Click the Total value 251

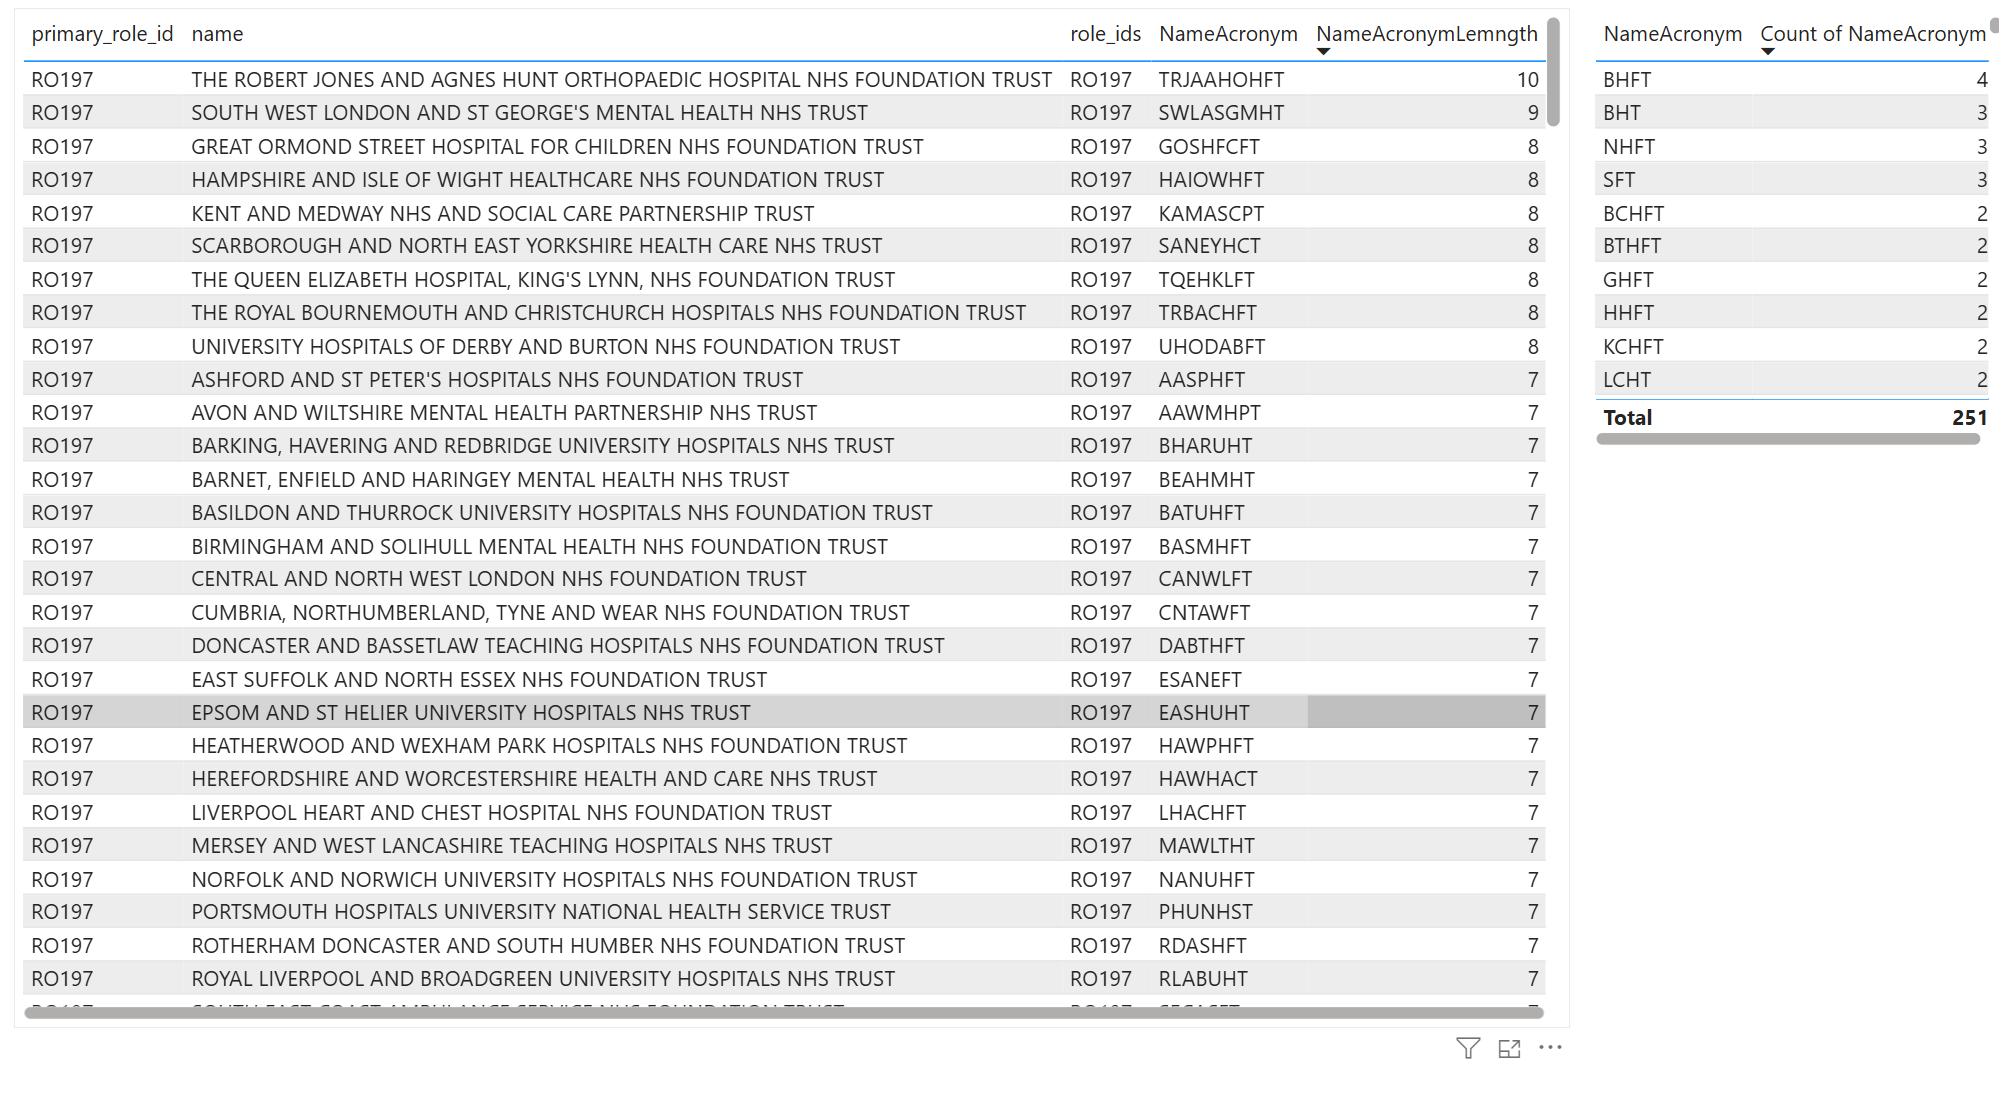[x=1969, y=418]
